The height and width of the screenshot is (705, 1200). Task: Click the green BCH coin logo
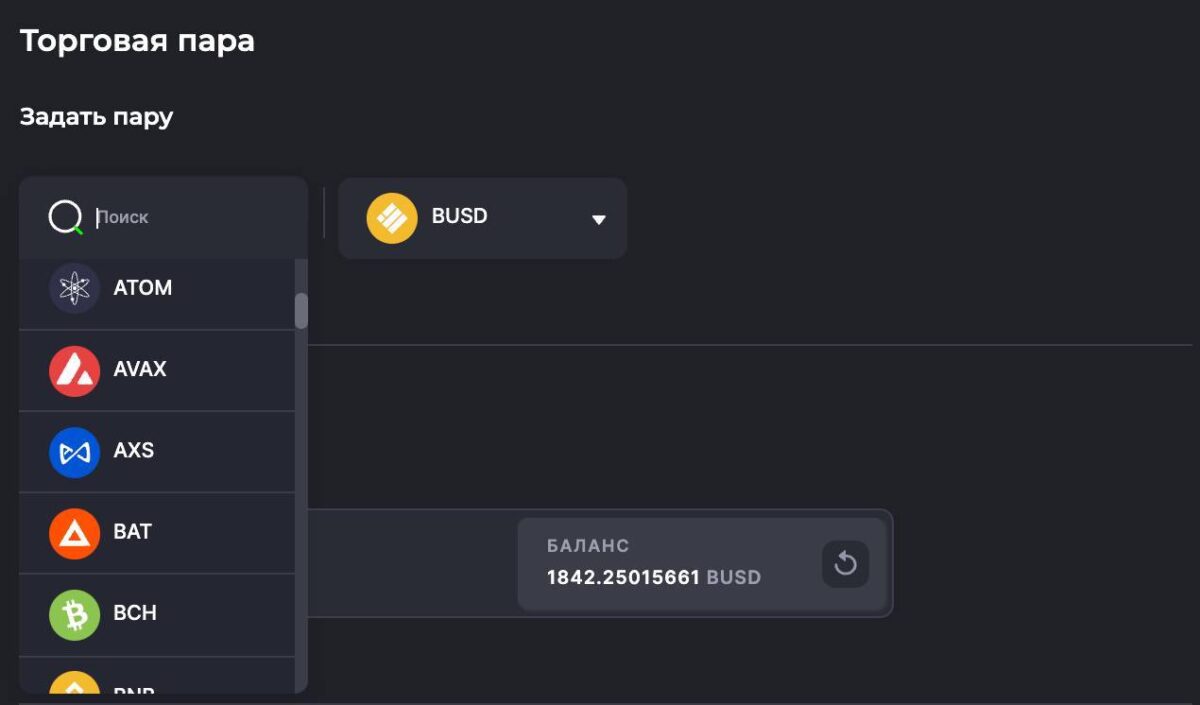[x=74, y=615]
